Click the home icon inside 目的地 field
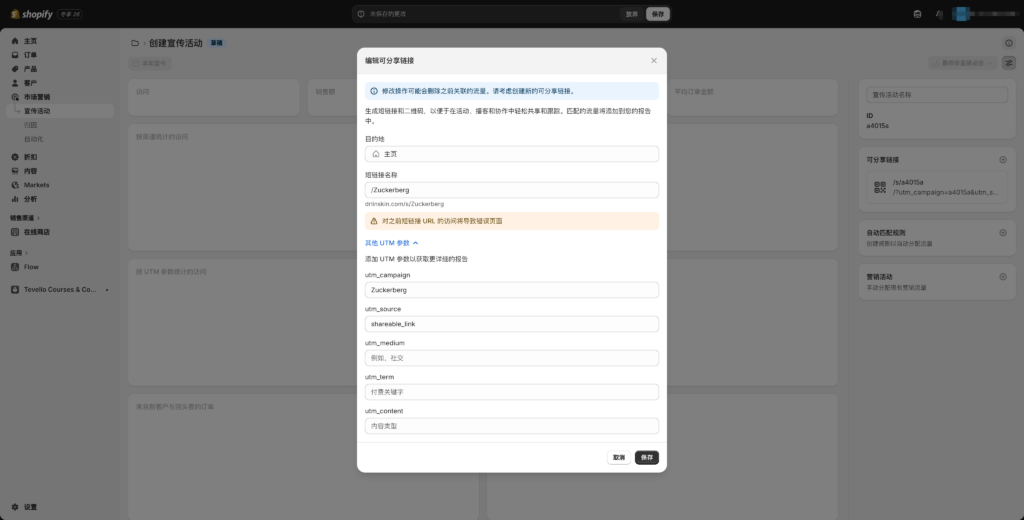The image size is (1024, 520). (x=376, y=154)
